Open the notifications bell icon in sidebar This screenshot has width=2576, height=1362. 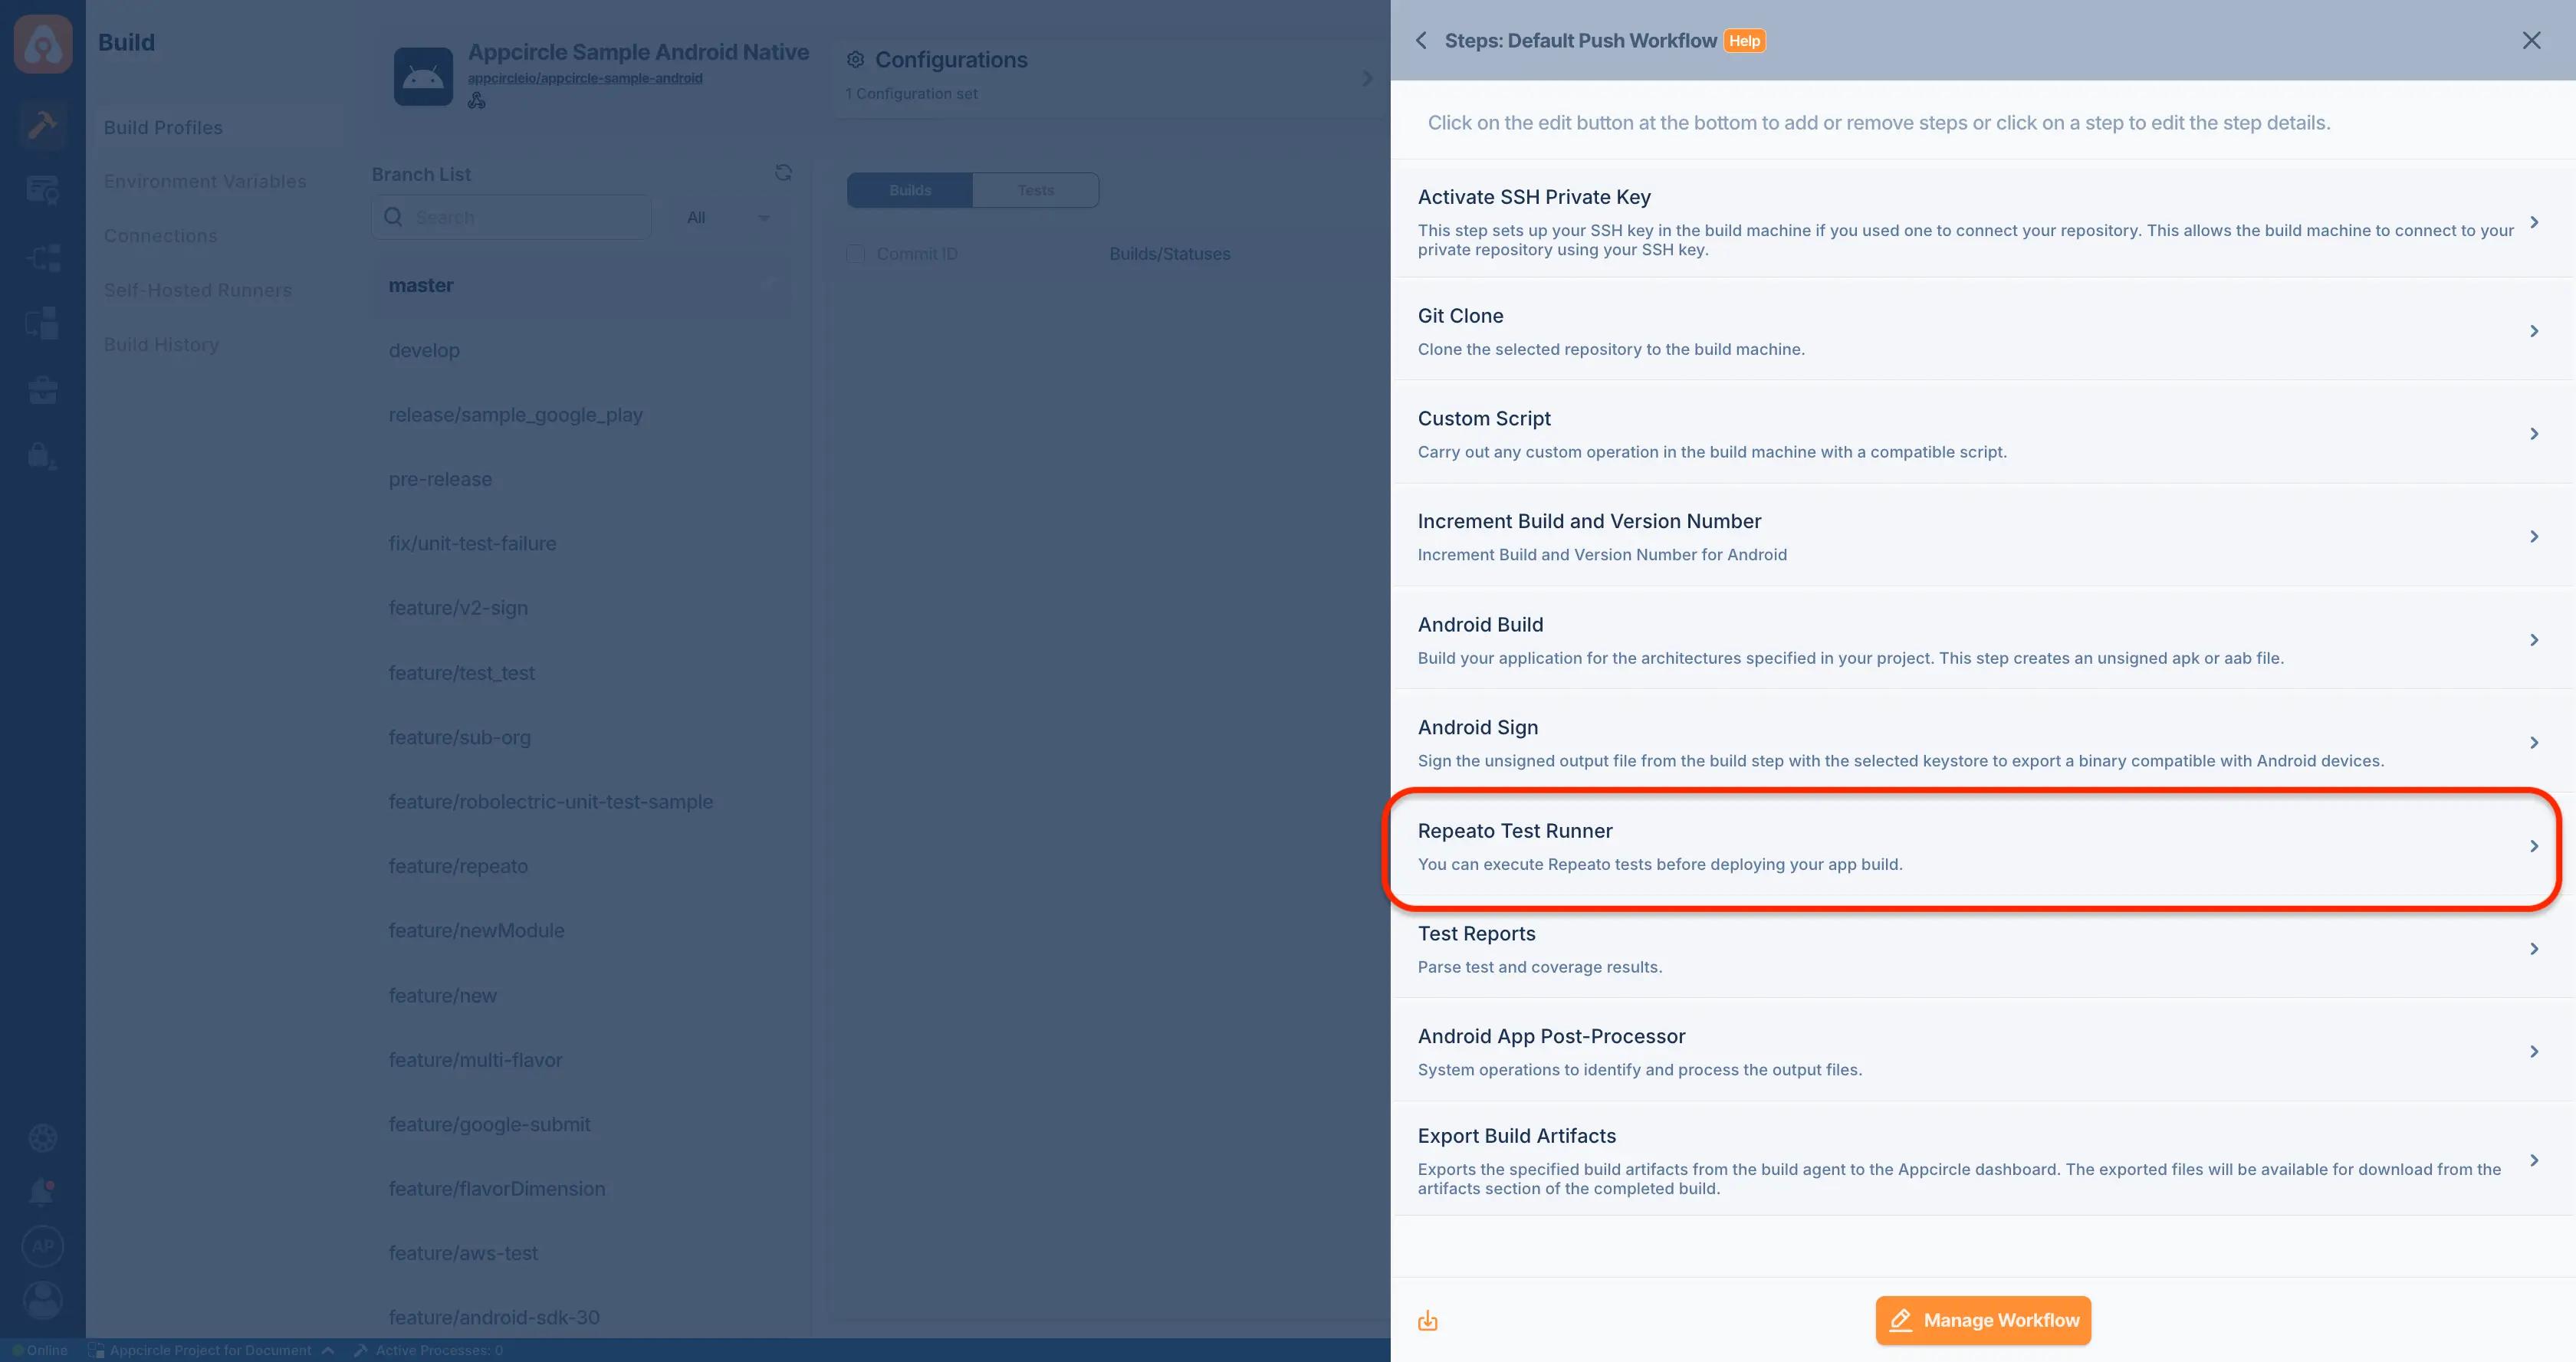pyautogui.click(x=42, y=1191)
